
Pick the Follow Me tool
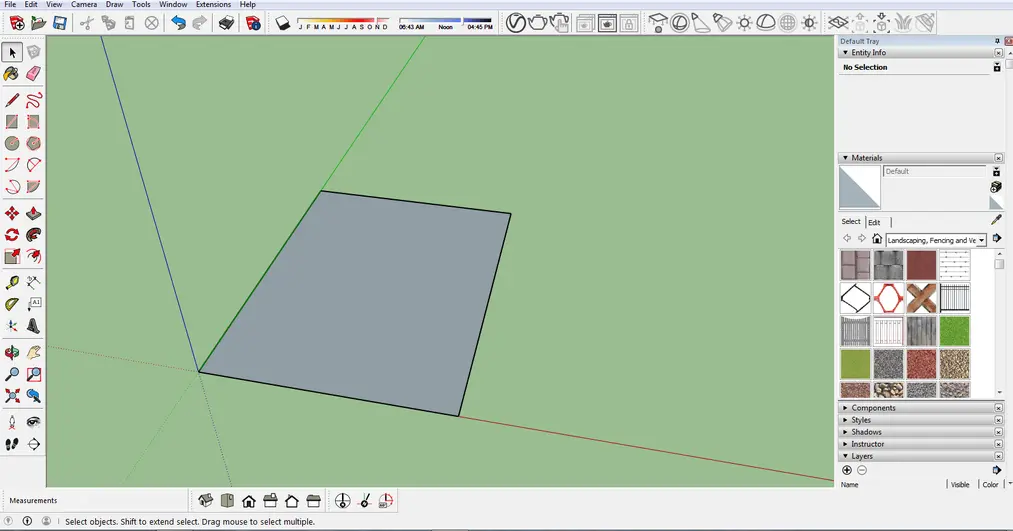tap(34, 234)
